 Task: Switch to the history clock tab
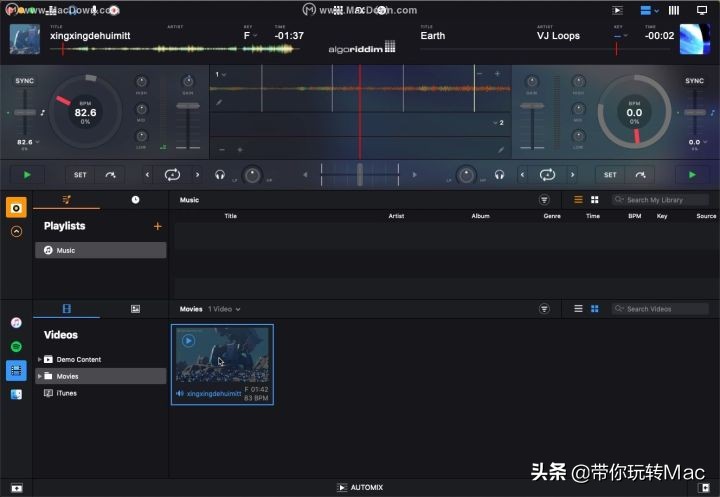[x=135, y=199]
